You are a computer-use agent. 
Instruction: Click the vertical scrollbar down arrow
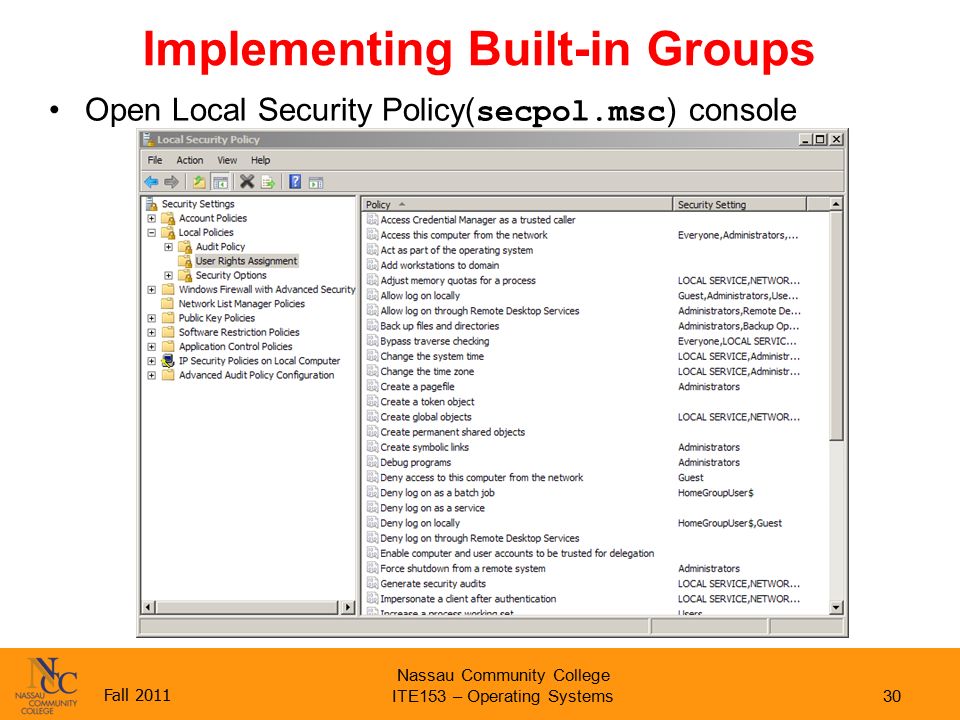pyautogui.click(x=836, y=607)
